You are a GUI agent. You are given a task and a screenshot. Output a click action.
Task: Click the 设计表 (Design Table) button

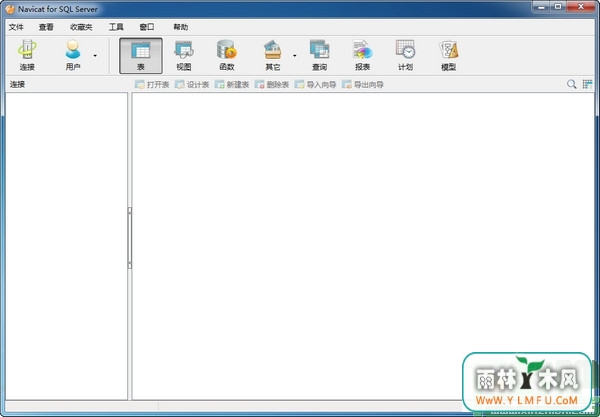click(x=192, y=85)
